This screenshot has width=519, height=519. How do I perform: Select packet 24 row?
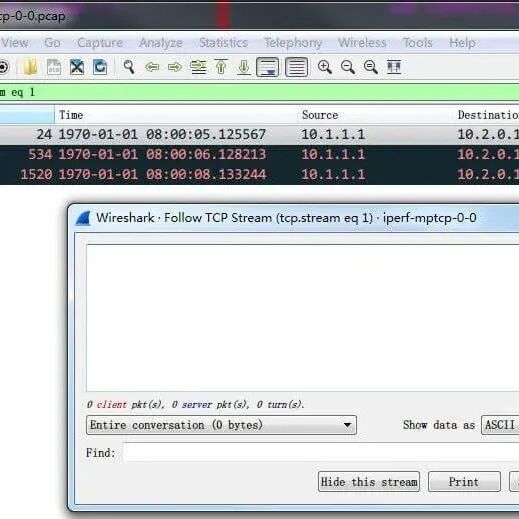(259, 134)
